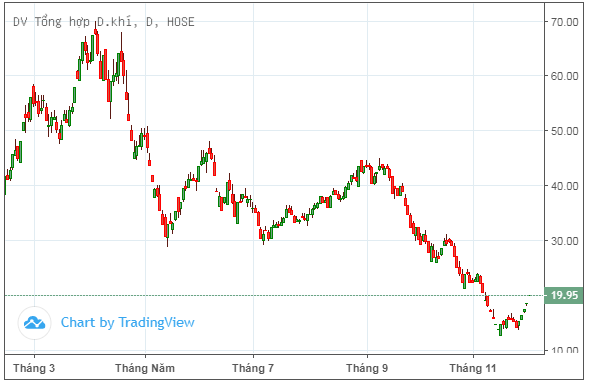Click the 40.00 price scale label
This screenshot has height=386, width=590.
(564, 186)
